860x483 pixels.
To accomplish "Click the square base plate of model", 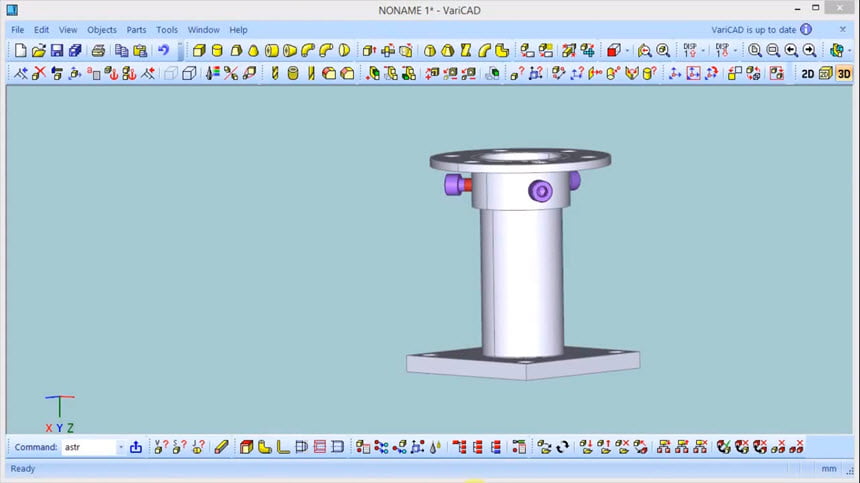I will [x=523, y=363].
